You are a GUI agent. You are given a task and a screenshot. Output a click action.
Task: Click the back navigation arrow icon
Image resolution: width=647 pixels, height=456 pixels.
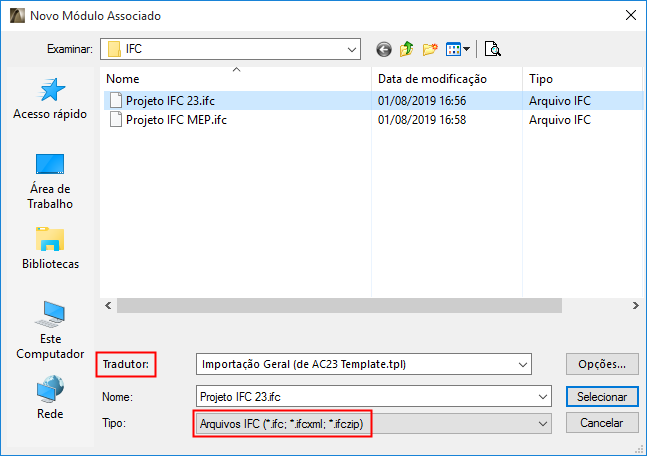384,48
